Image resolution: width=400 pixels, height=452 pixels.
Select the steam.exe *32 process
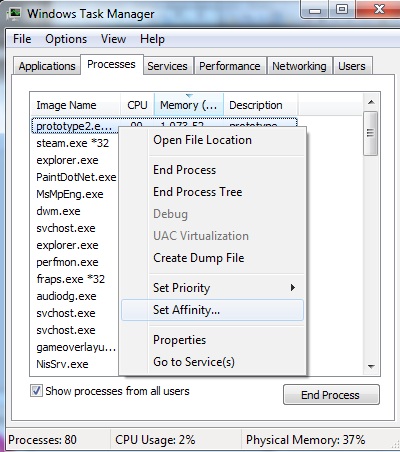click(x=73, y=143)
